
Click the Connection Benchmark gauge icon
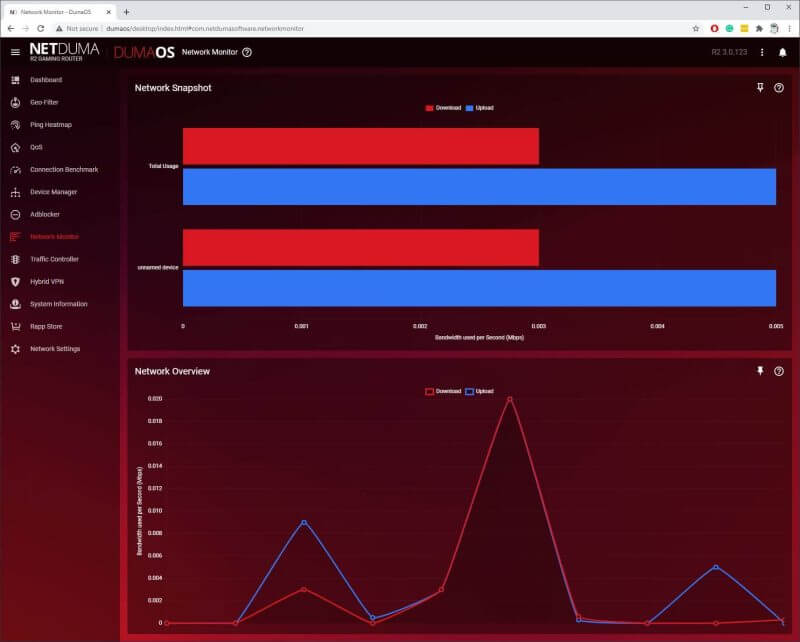tap(15, 170)
